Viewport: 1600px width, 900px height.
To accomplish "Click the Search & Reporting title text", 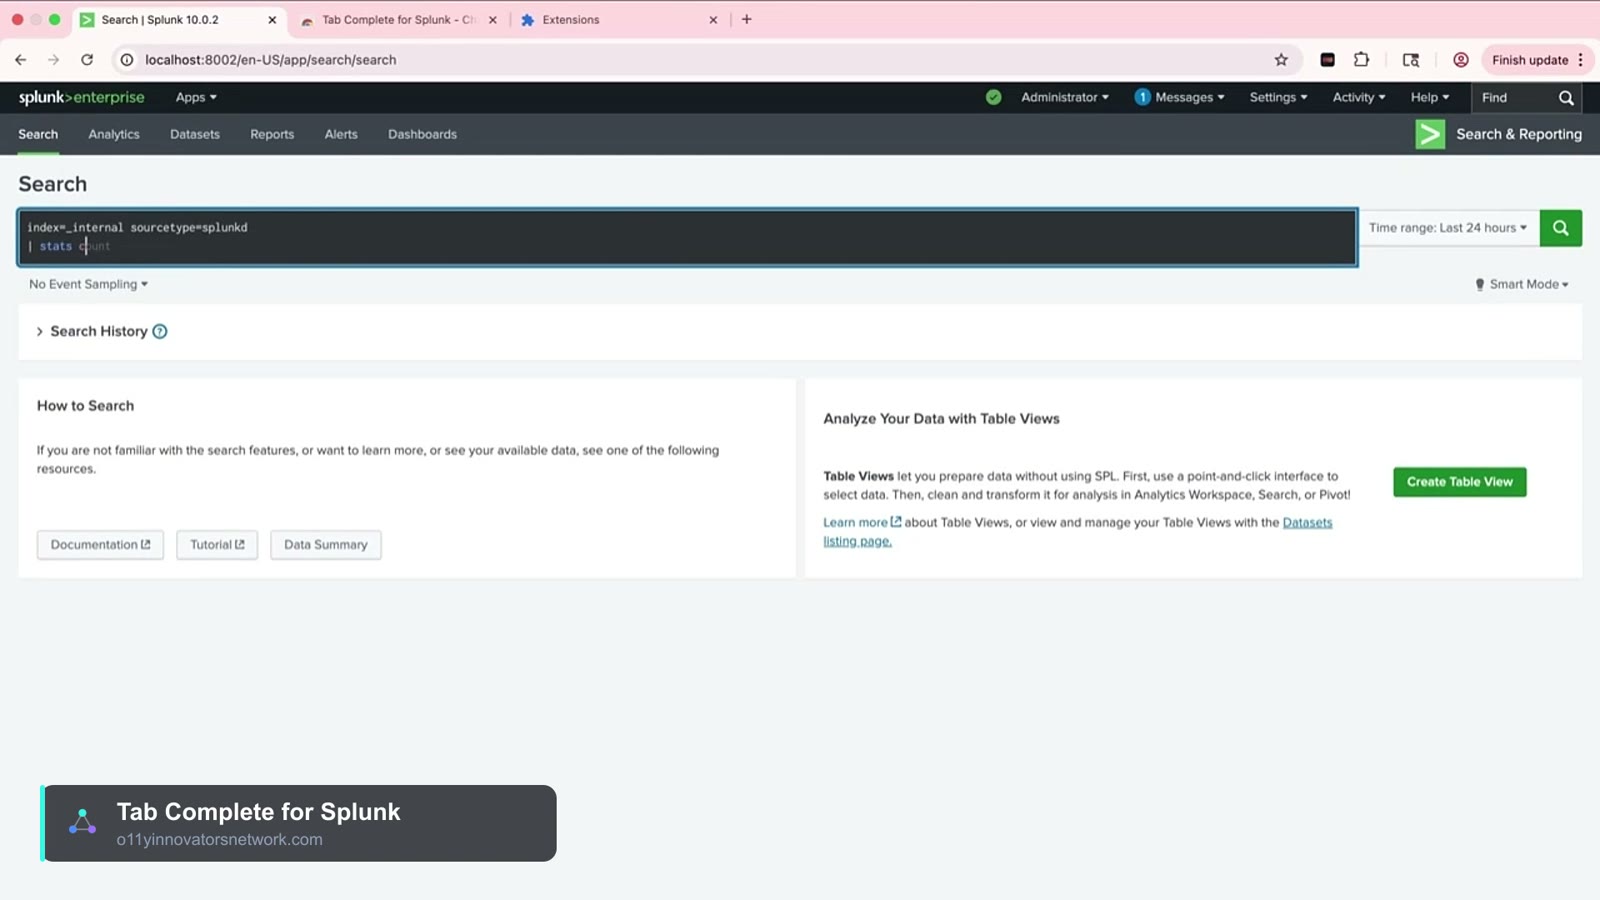I will tap(1519, 134).
